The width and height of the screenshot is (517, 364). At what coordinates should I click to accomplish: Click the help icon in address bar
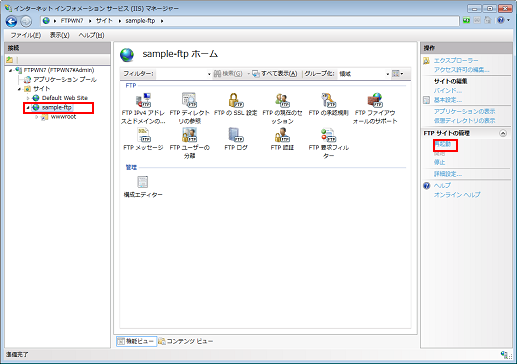(500, 20)
